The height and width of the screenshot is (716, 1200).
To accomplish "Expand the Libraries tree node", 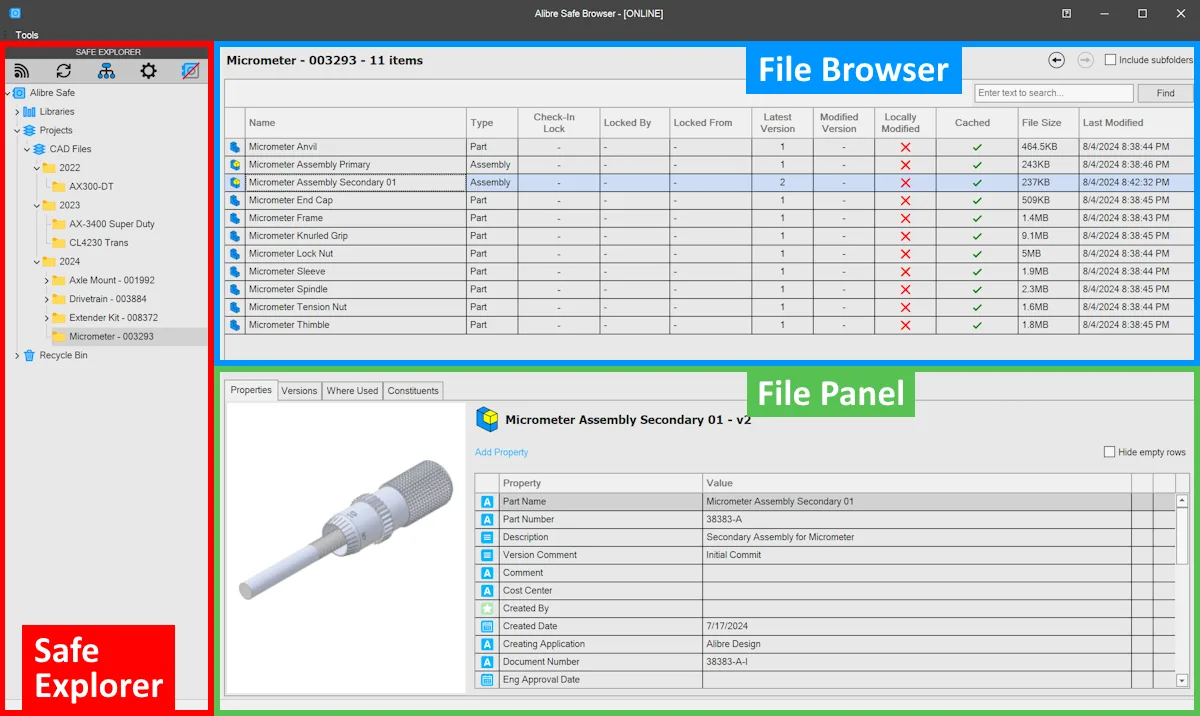I will click(17, 112).
